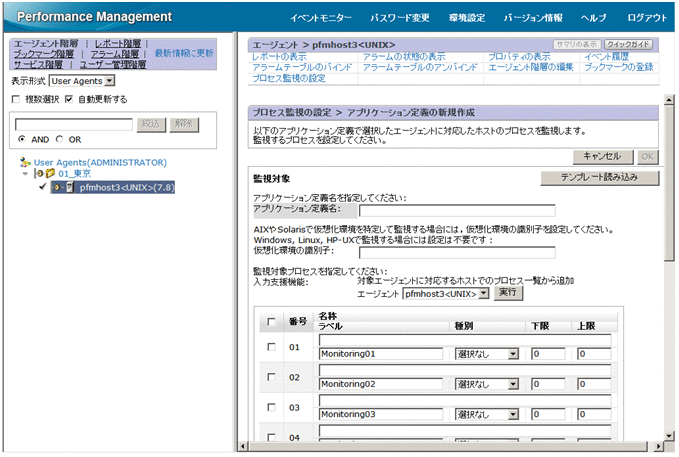The width and height of the screenshot is (679, 457).
Task: Select the OR radio button
Action: [x=60, y=139]
